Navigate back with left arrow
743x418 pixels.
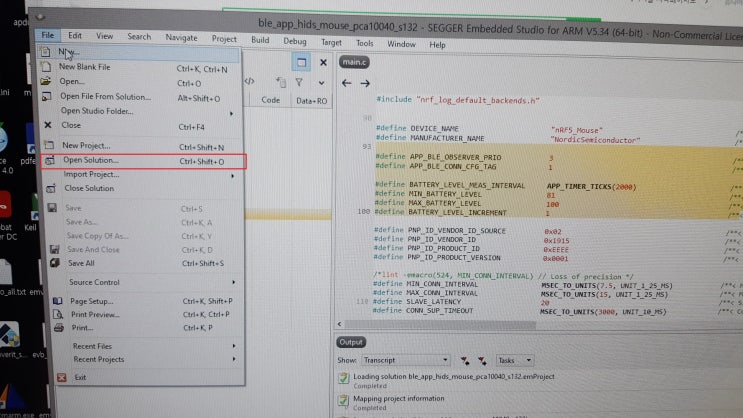(346, 83)
